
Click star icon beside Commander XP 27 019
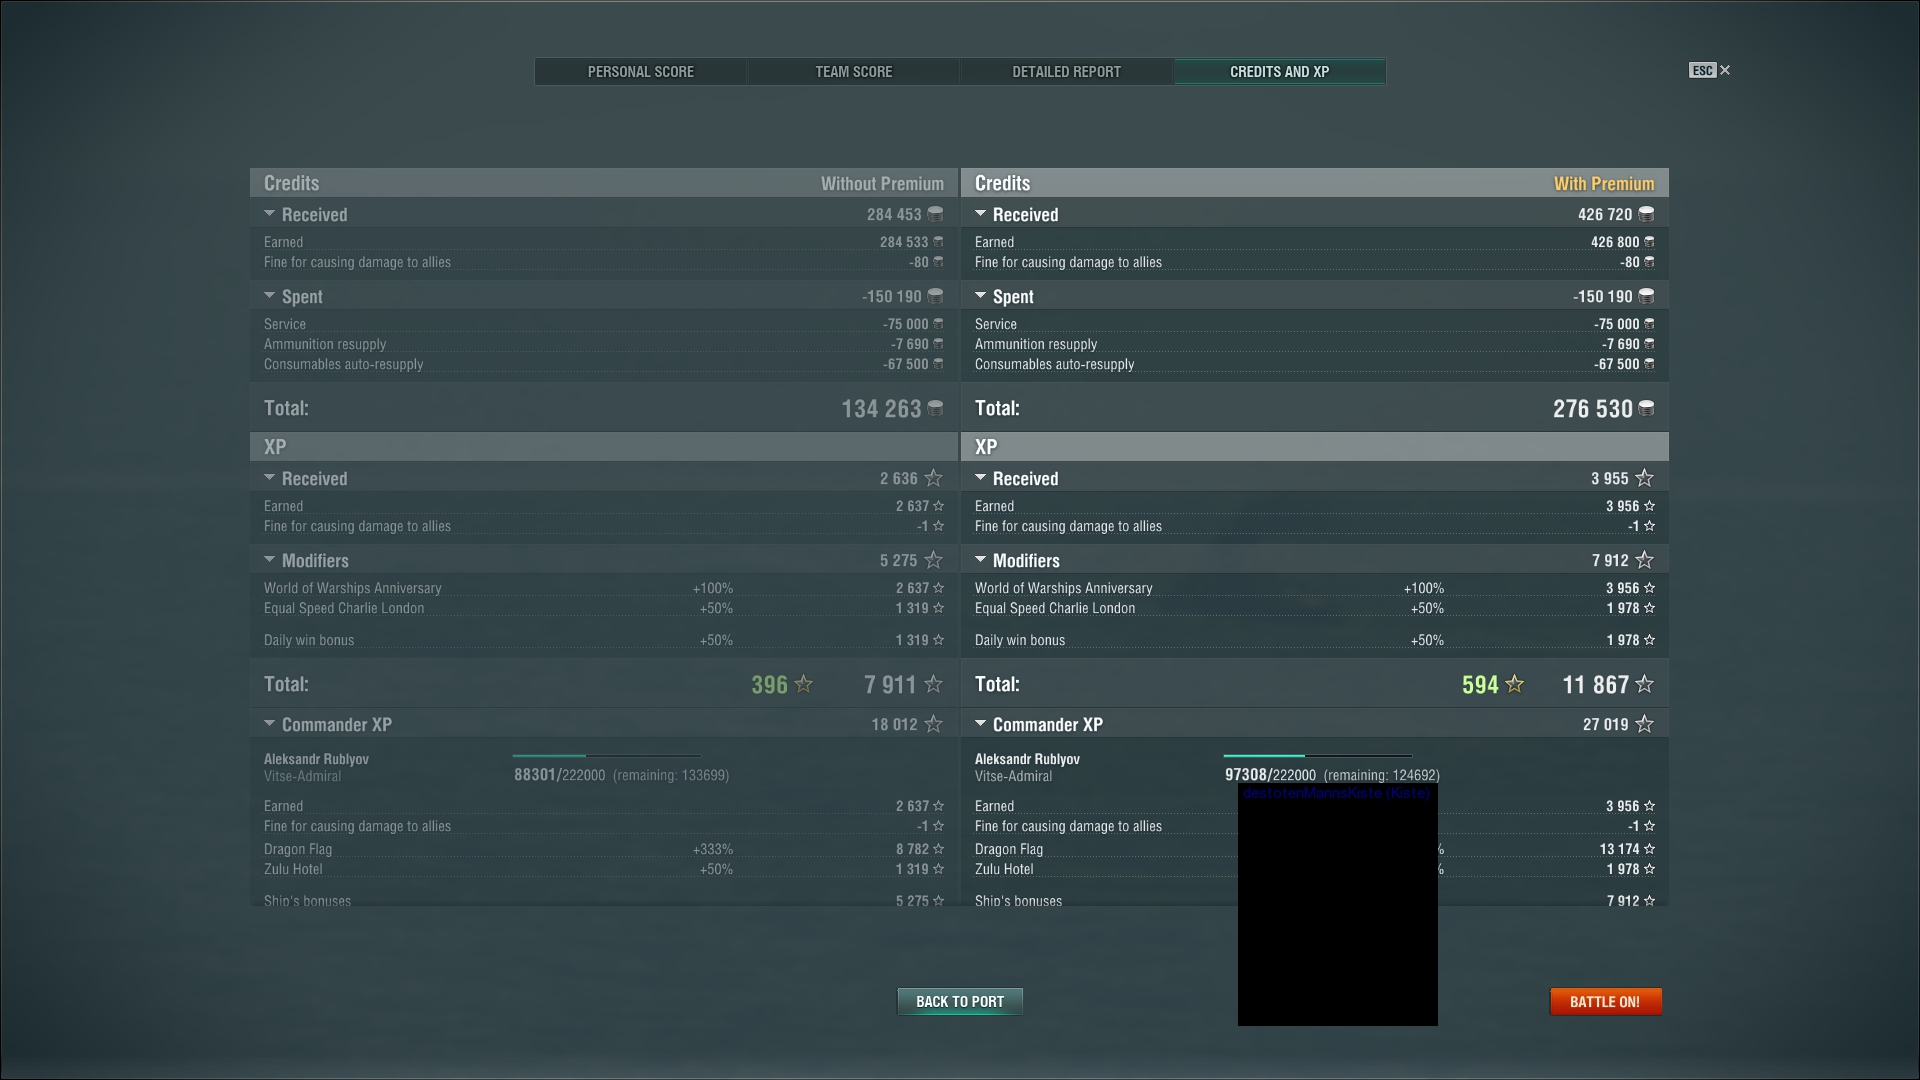(x=1644, y=724)
